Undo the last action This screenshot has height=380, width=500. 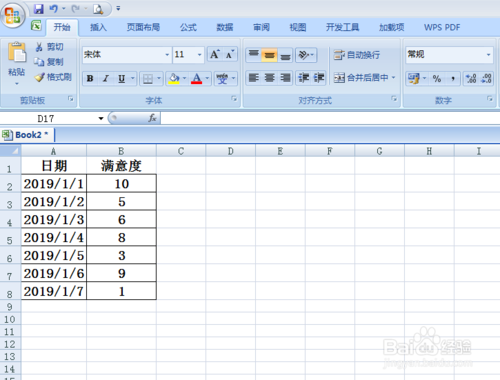click(x=53, y=9)
